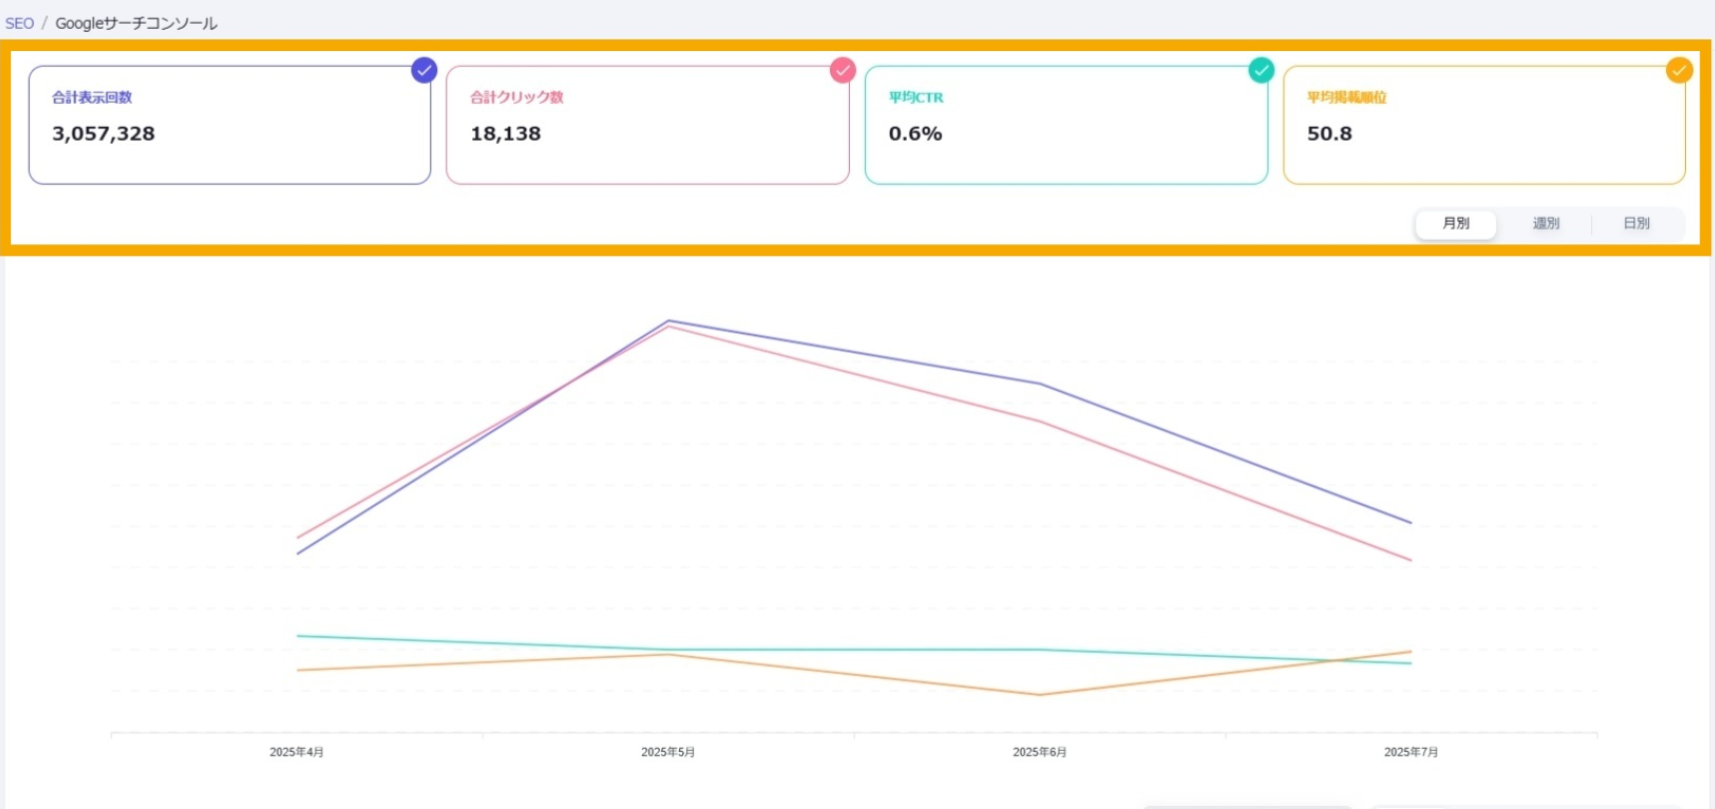1715x809 pixels.
Task: Go to the SEO breadcrumb link
Action: (x=19, y=23)
